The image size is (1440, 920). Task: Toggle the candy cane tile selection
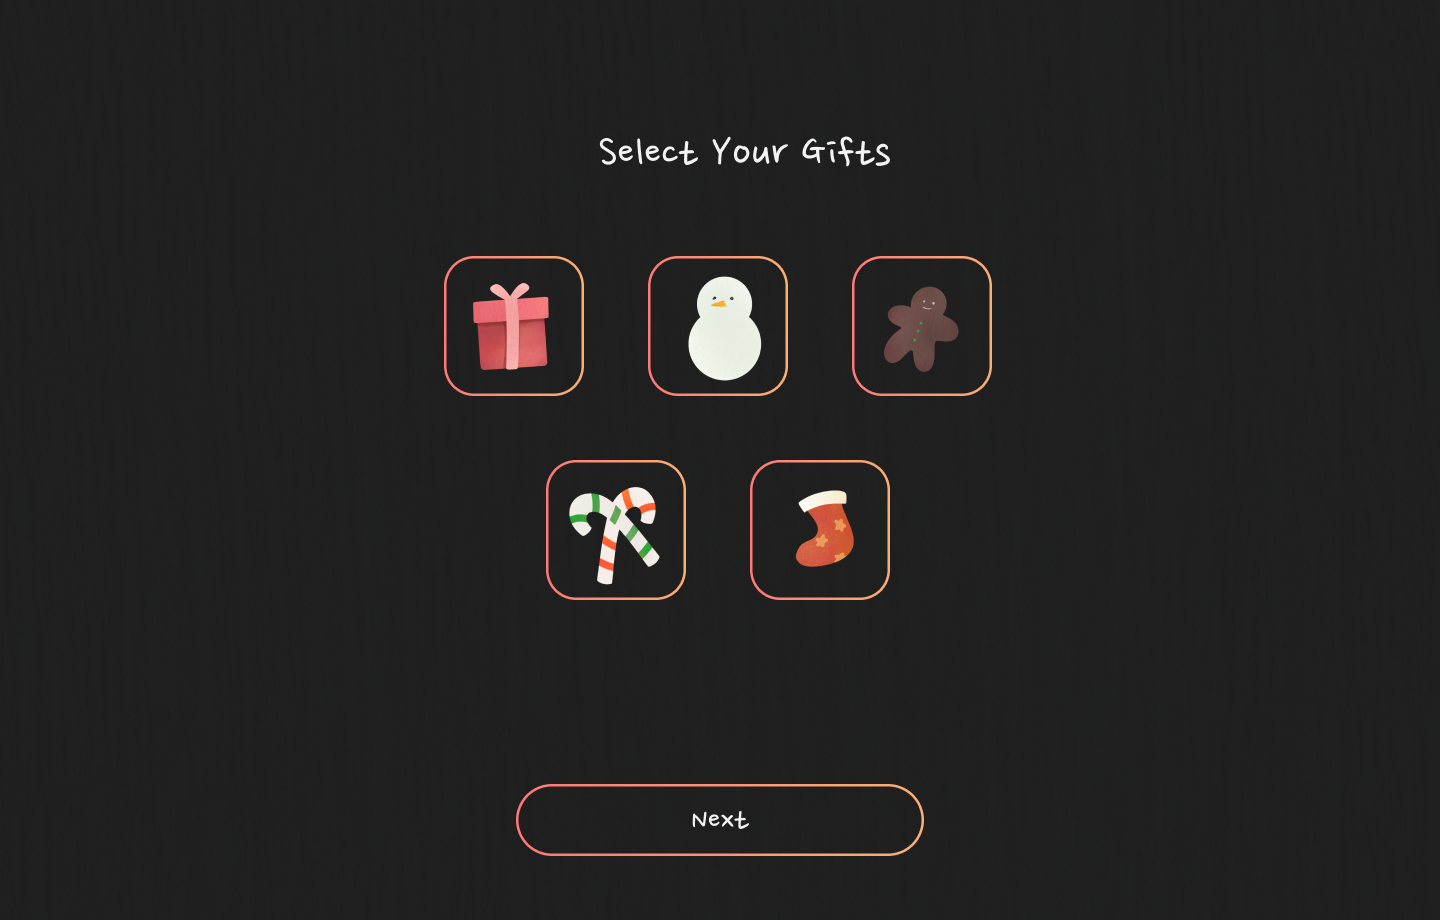pos(616,530)
